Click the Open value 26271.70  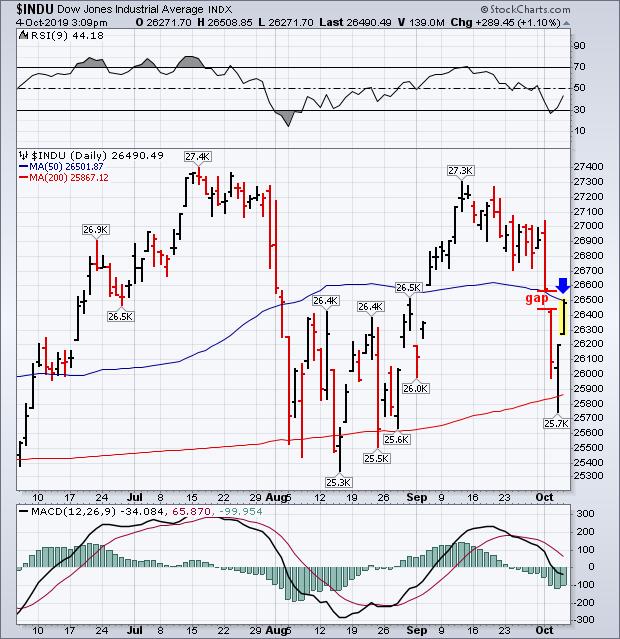point(168,23)
